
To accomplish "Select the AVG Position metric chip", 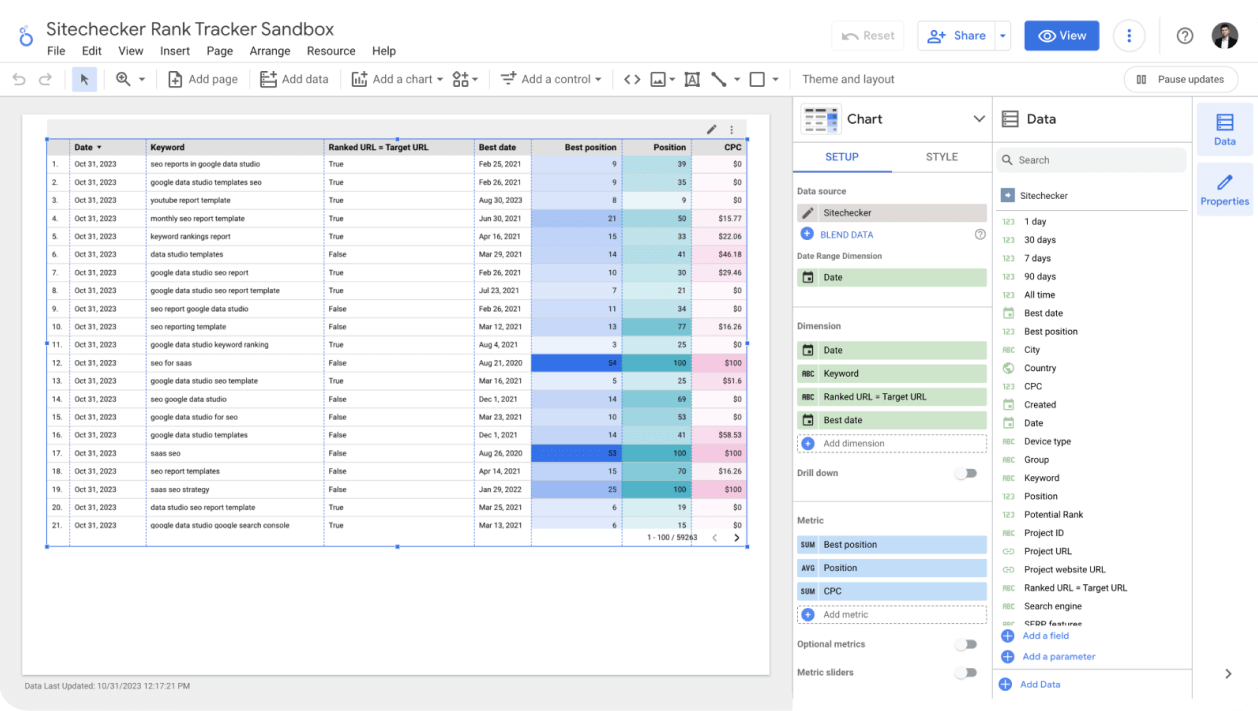I will click(892, 568).
